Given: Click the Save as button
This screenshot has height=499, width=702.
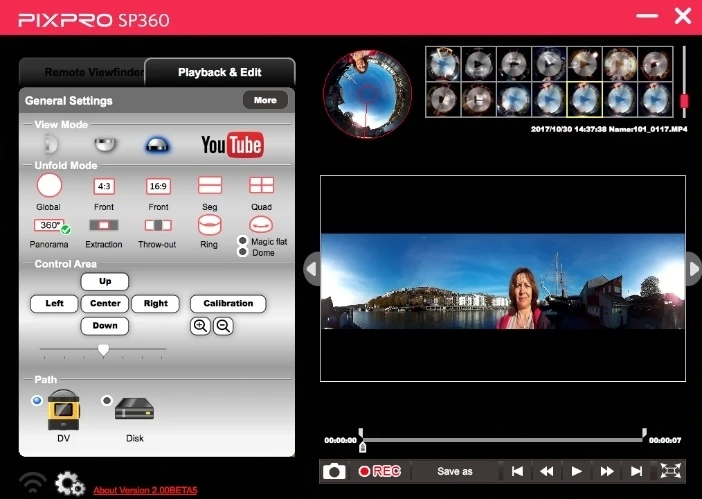Looking at the screenshot, I should [454, 471].
